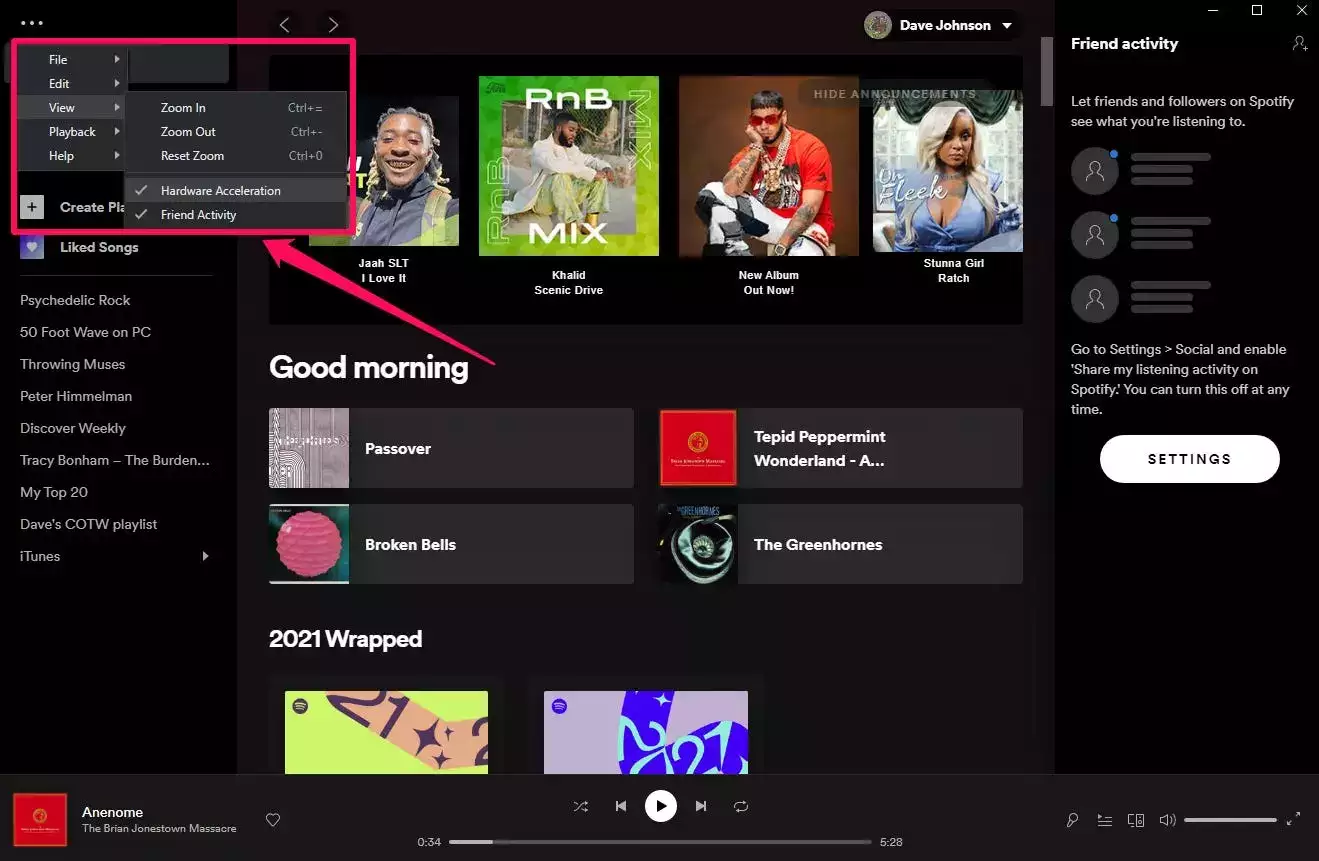Image resolution: width=1319 pixels, height=861 pixels.
Task: Open the File menu entry
Action: point(58,60)
